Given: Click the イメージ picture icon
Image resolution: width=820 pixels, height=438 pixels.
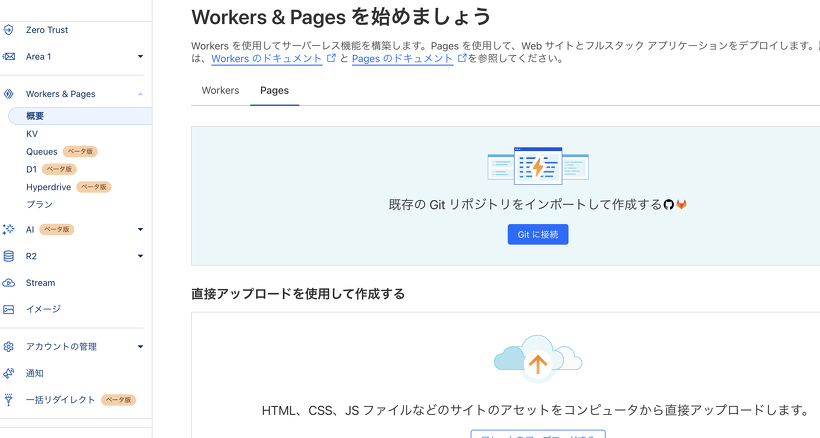Looking at the screenshot, I should [x=8, y=309].
